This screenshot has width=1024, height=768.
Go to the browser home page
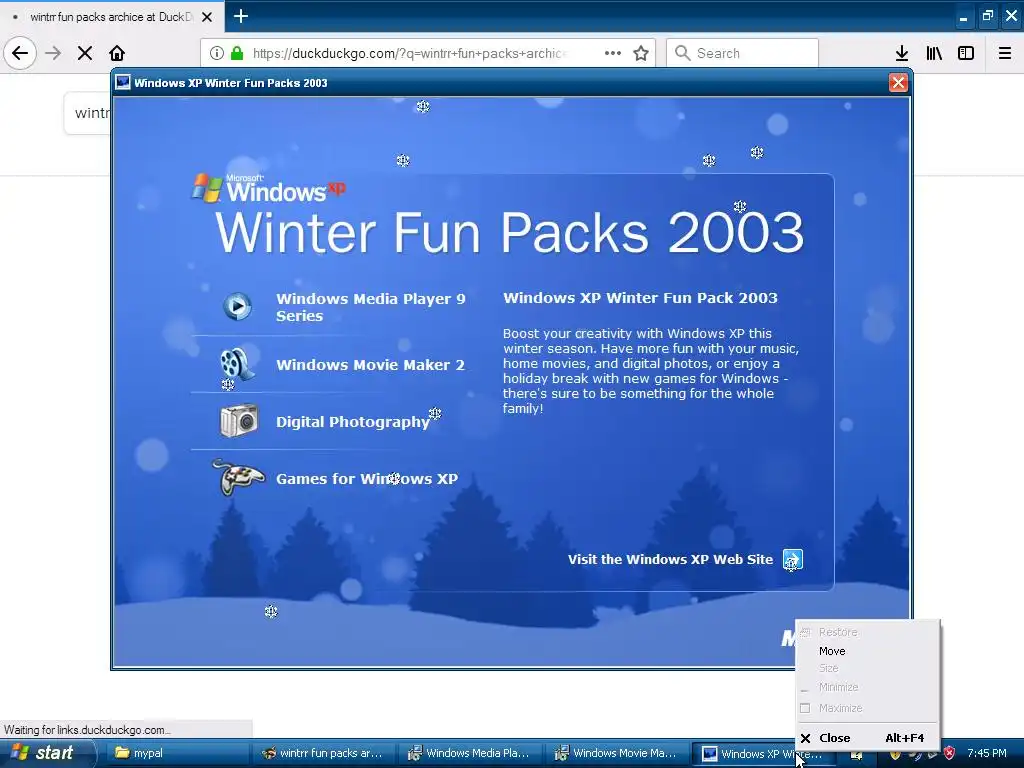(x=117, y=53)
